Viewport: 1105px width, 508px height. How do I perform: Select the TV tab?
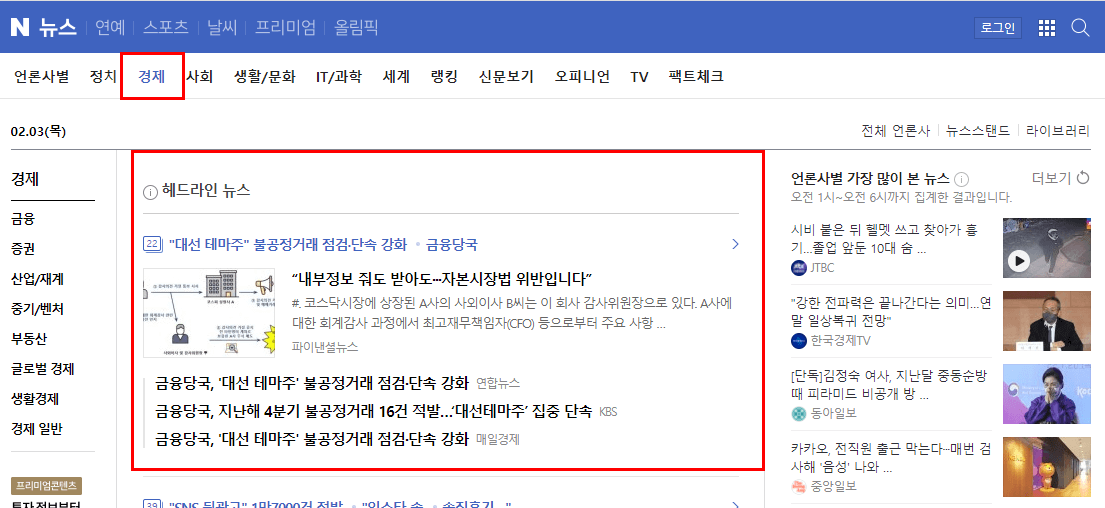pos(639,76)
